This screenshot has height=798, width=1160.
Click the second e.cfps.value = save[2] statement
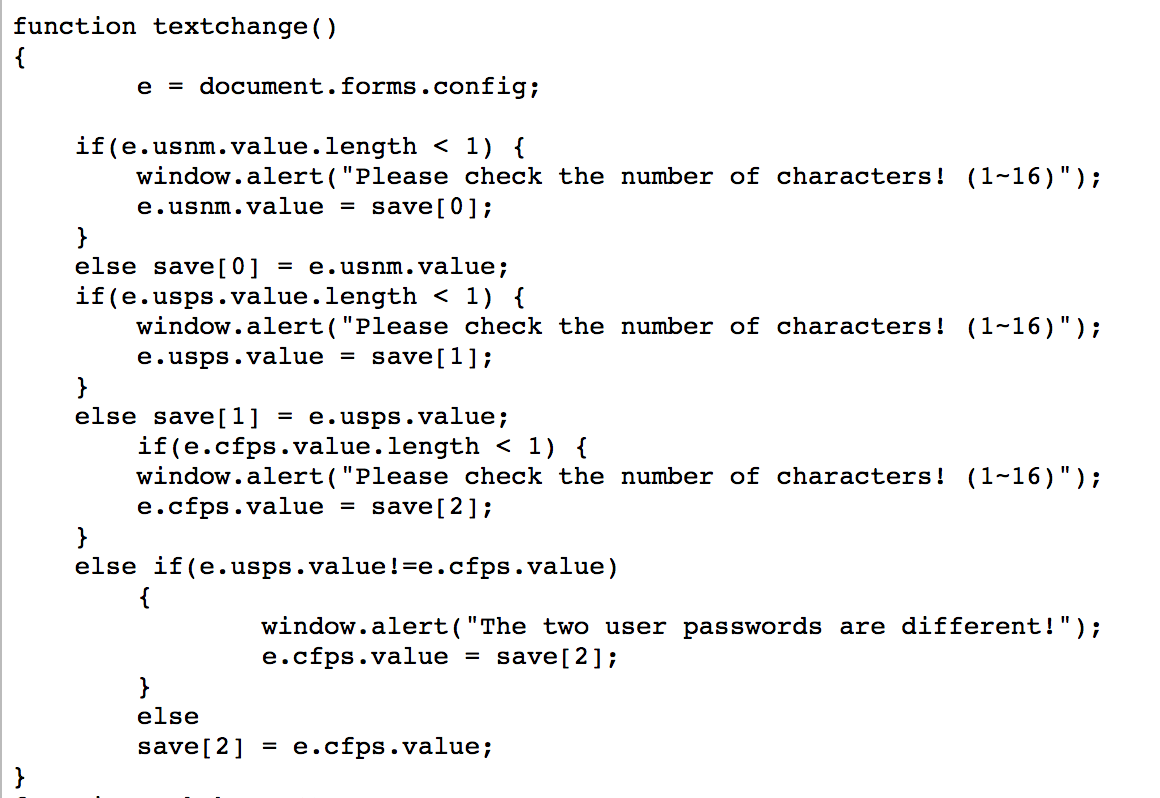439,657
